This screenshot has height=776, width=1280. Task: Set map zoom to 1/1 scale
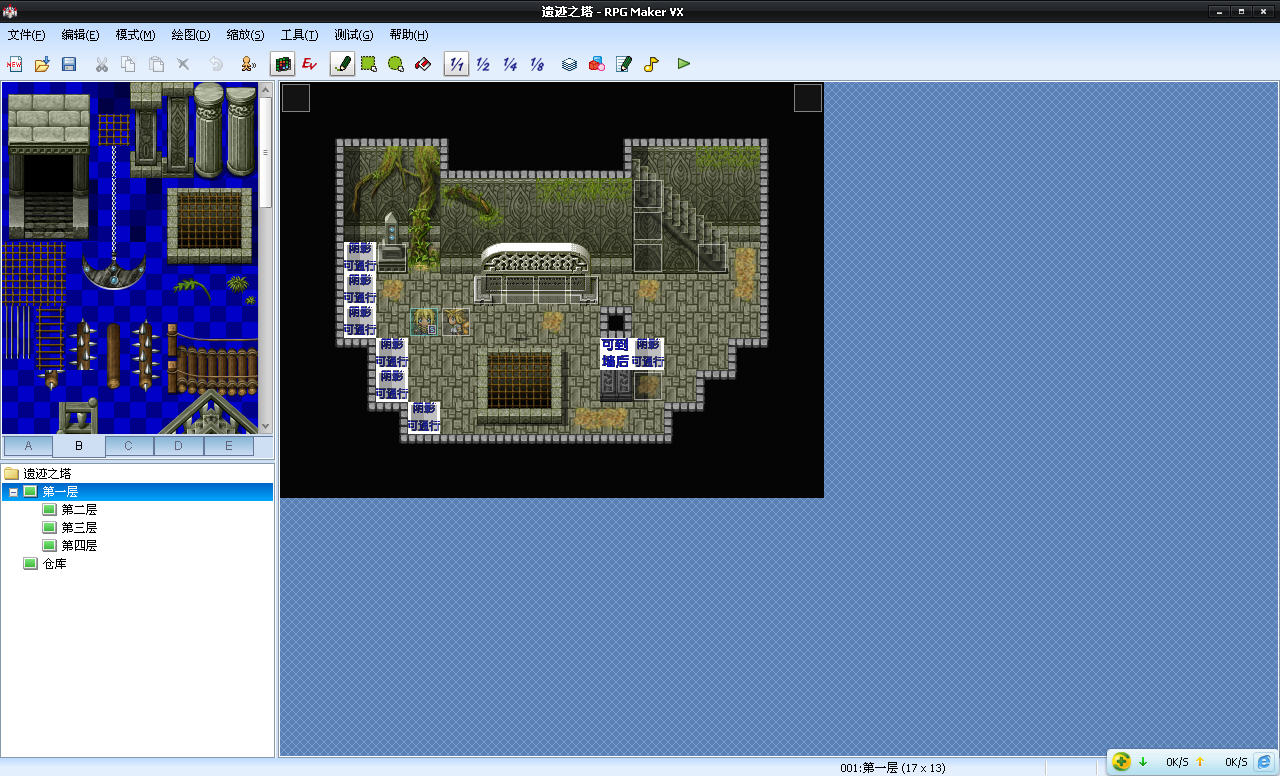click(456, 64)
